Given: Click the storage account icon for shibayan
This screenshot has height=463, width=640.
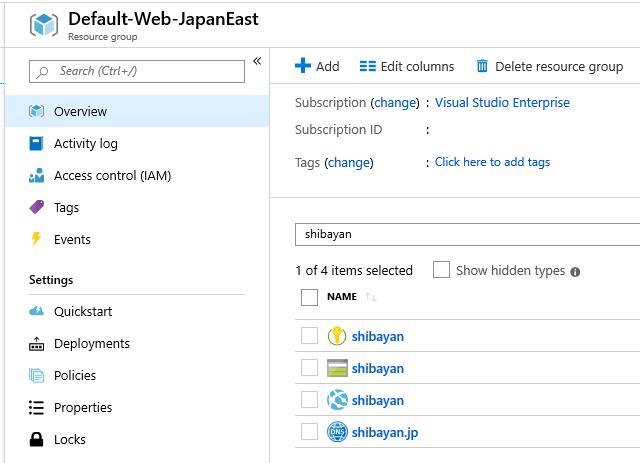Looking at the screenshot, I should pyautogui.click(x=337, y=368).
